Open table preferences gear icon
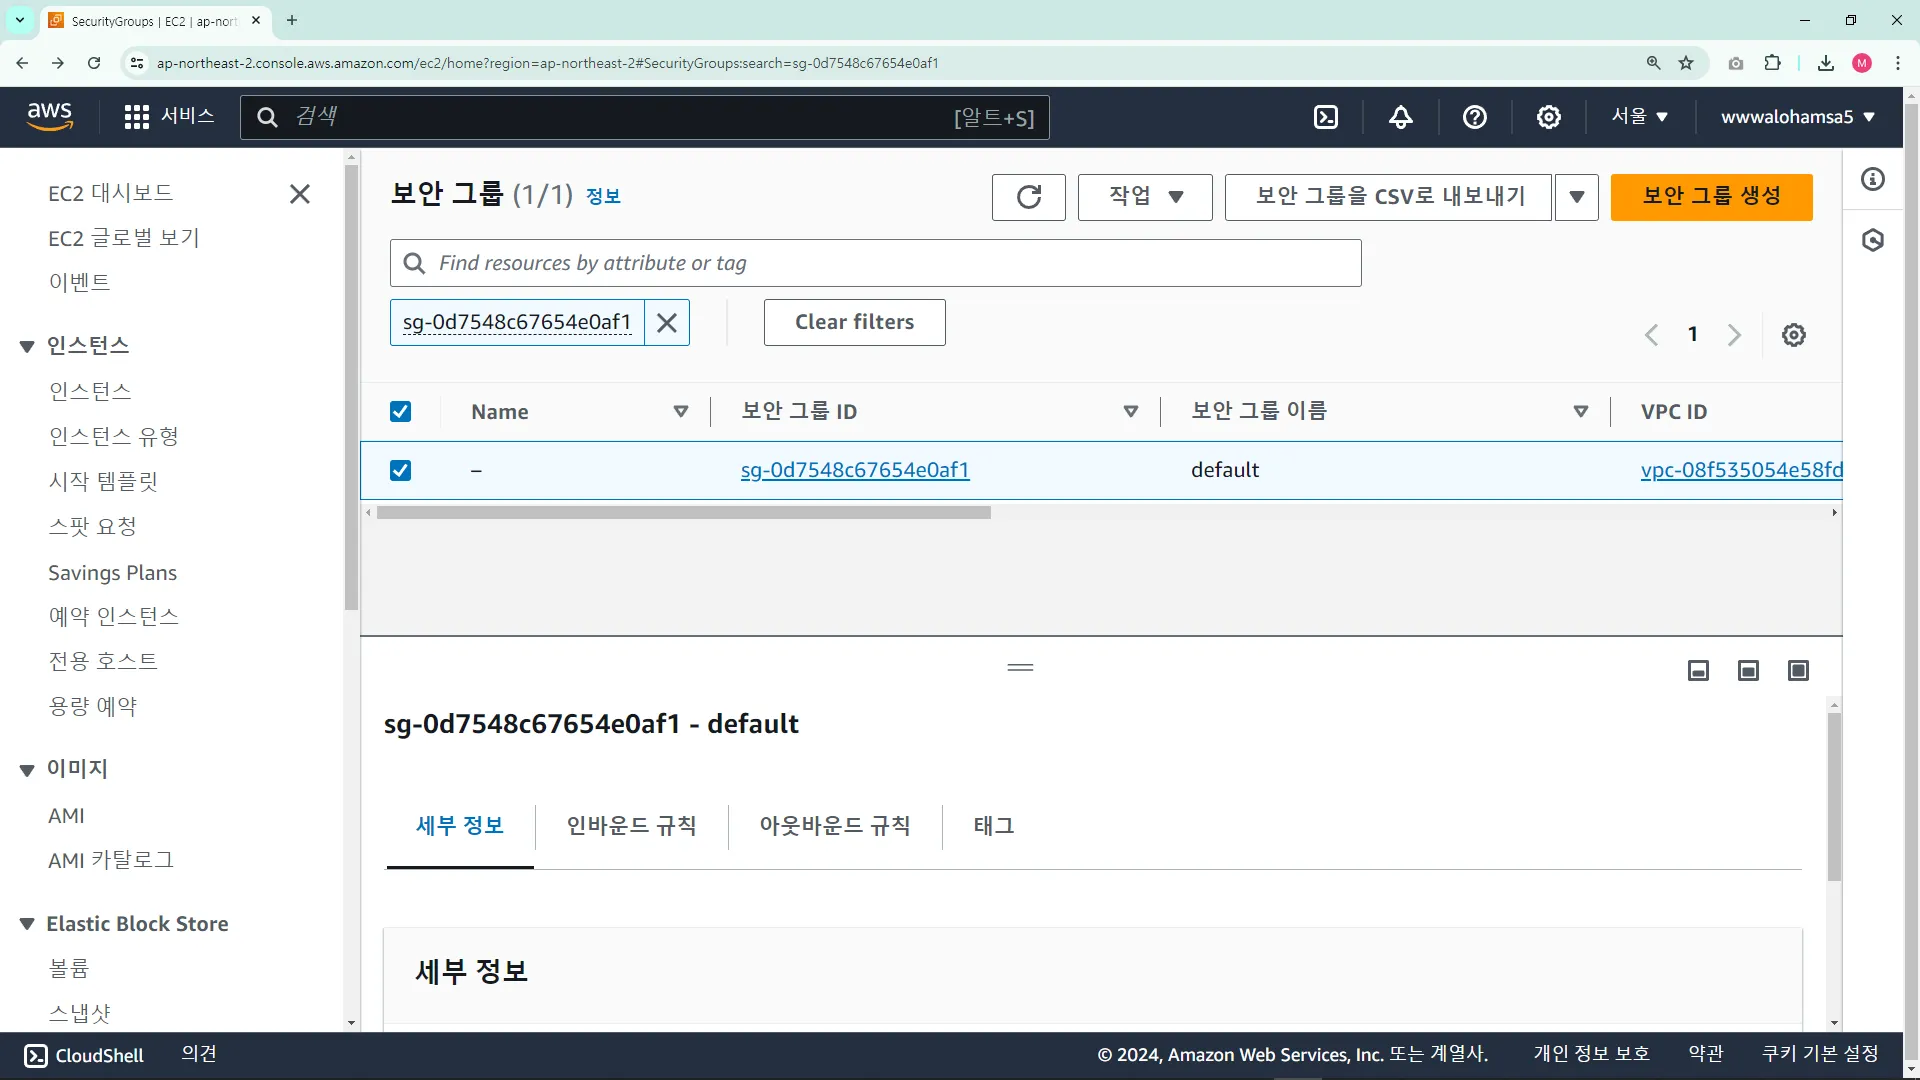Screen dimensions: 1920x1080 pyautogui.click(x=1793, y=335)
